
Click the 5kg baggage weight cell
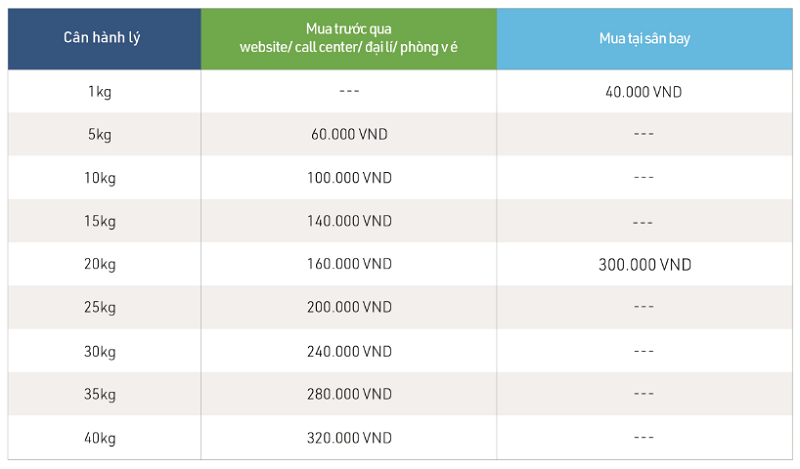pos(100,135)
